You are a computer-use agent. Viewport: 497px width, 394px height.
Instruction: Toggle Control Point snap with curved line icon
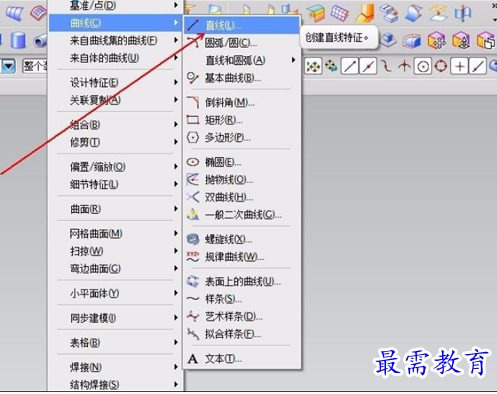(x=386, y=66)
